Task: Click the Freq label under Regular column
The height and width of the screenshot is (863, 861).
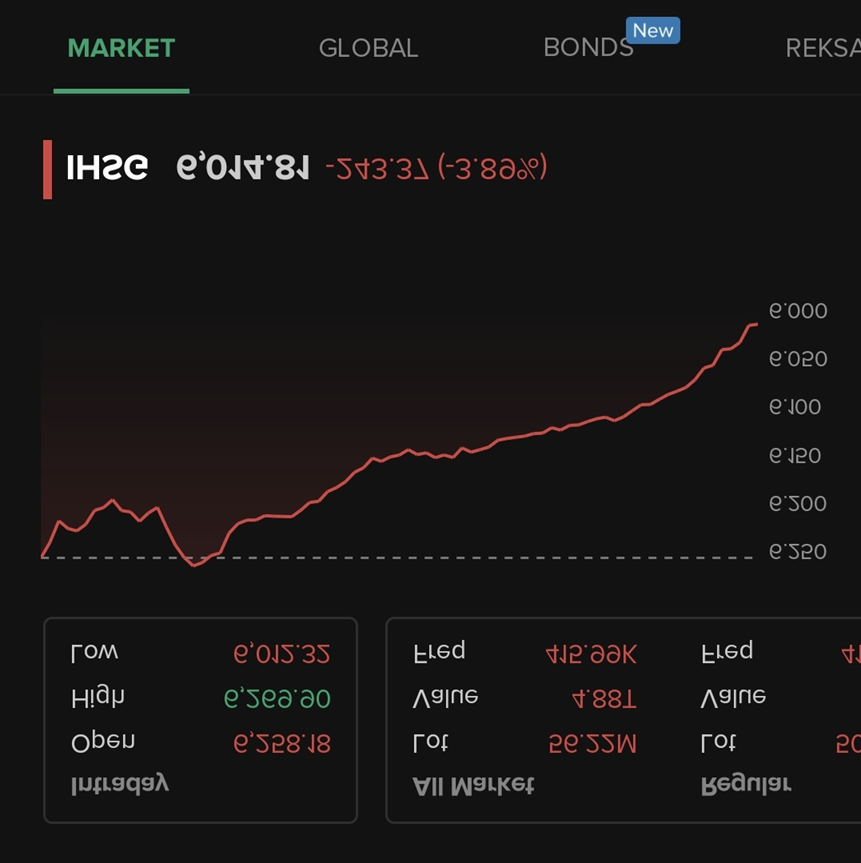Action: 727,652
